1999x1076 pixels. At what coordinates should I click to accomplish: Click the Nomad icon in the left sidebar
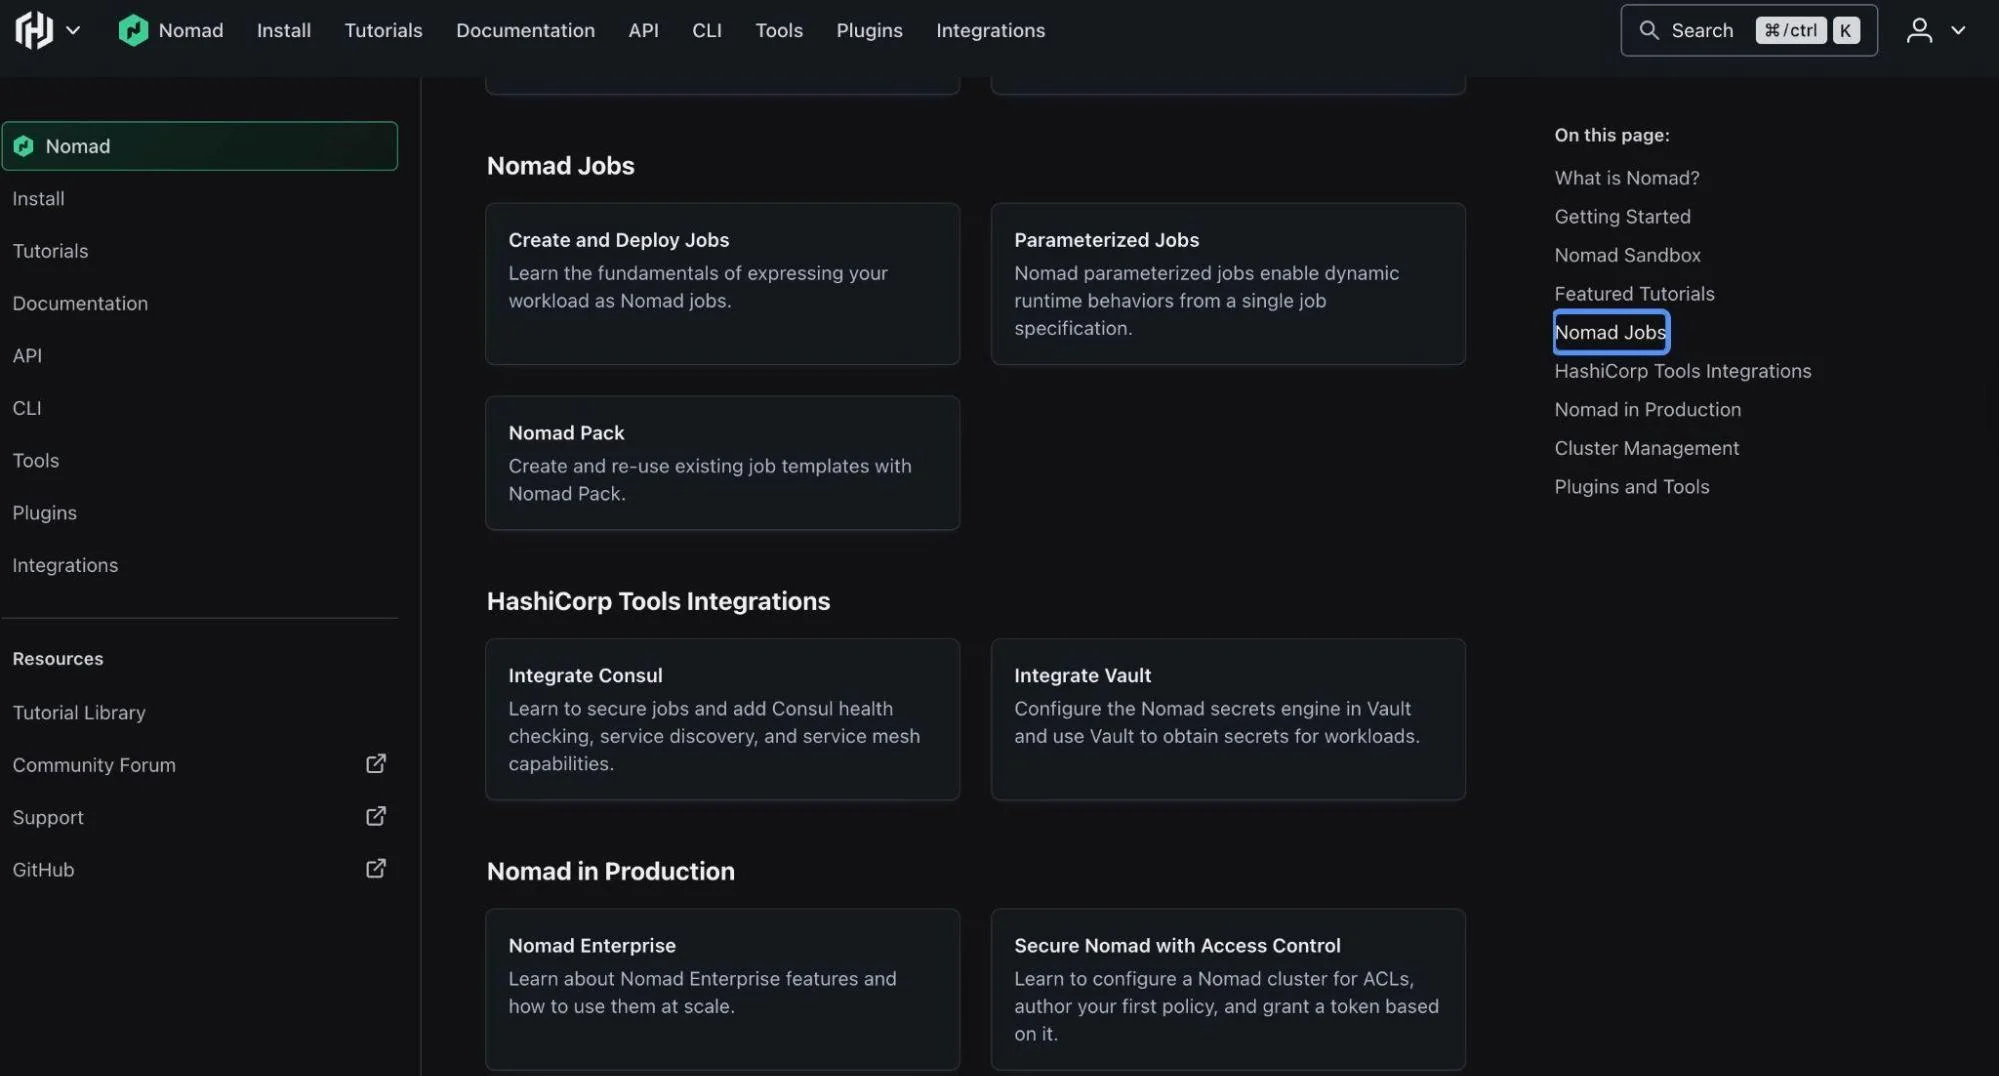(x=24, y=146)
